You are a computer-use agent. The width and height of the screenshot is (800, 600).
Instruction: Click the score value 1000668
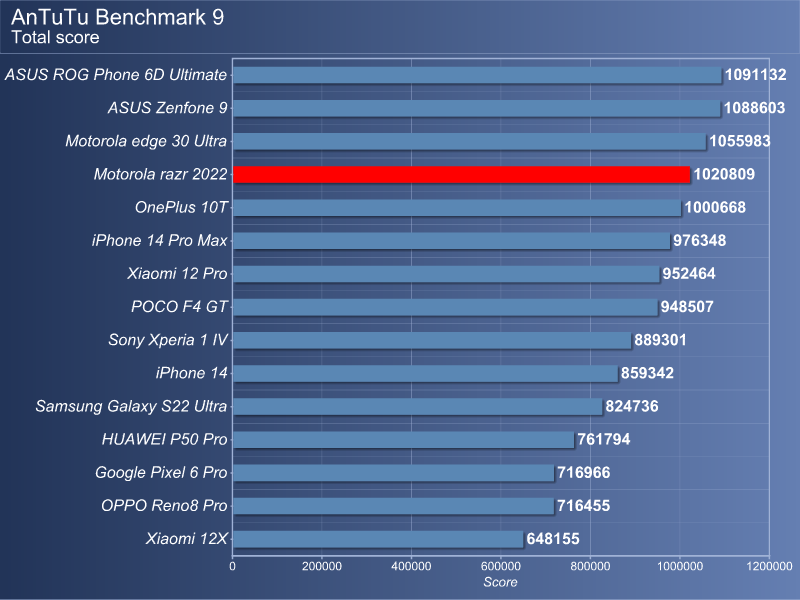tap(715, 208)
